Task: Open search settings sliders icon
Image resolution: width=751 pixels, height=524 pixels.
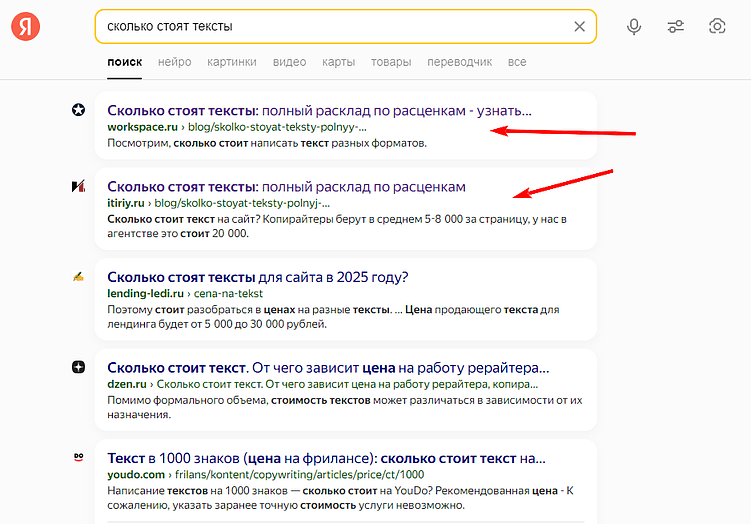Action: [x=675, y=26]
